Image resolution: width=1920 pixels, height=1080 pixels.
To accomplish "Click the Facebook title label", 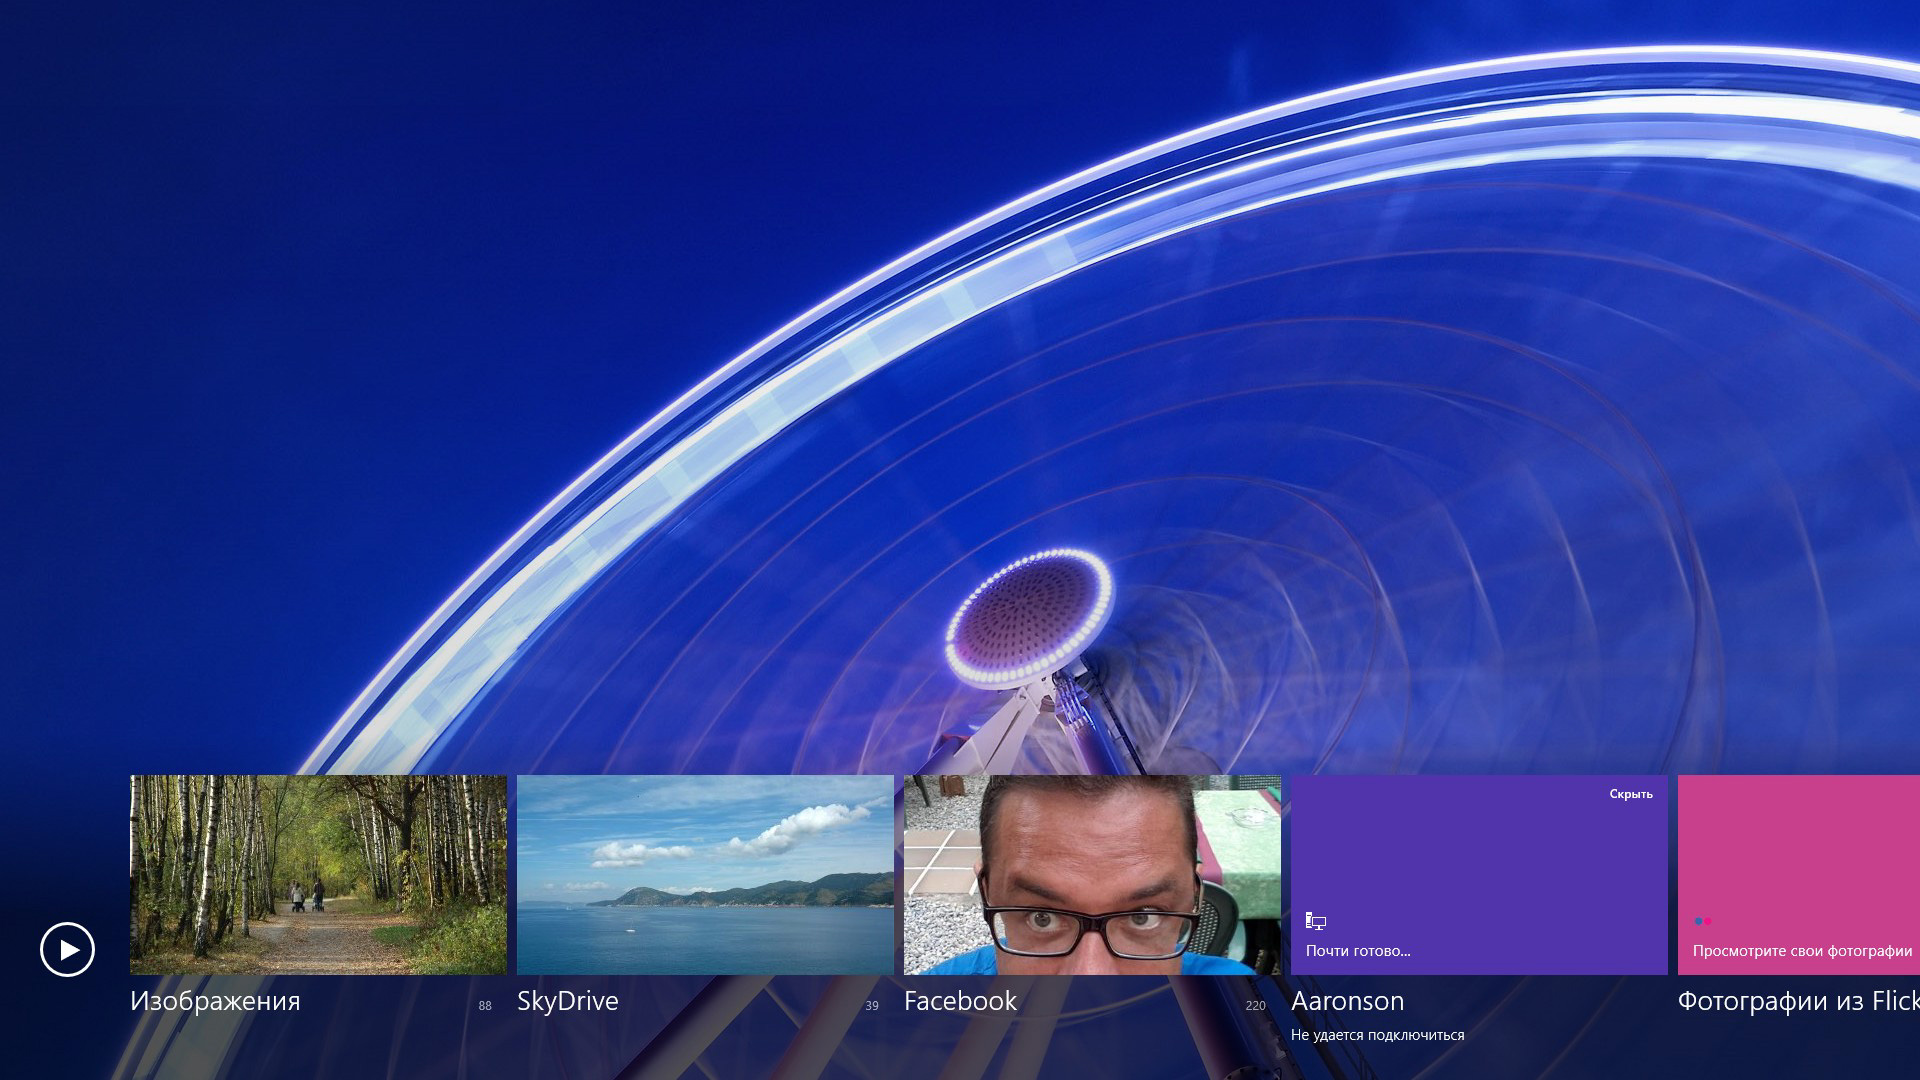I will [960, 1001].
